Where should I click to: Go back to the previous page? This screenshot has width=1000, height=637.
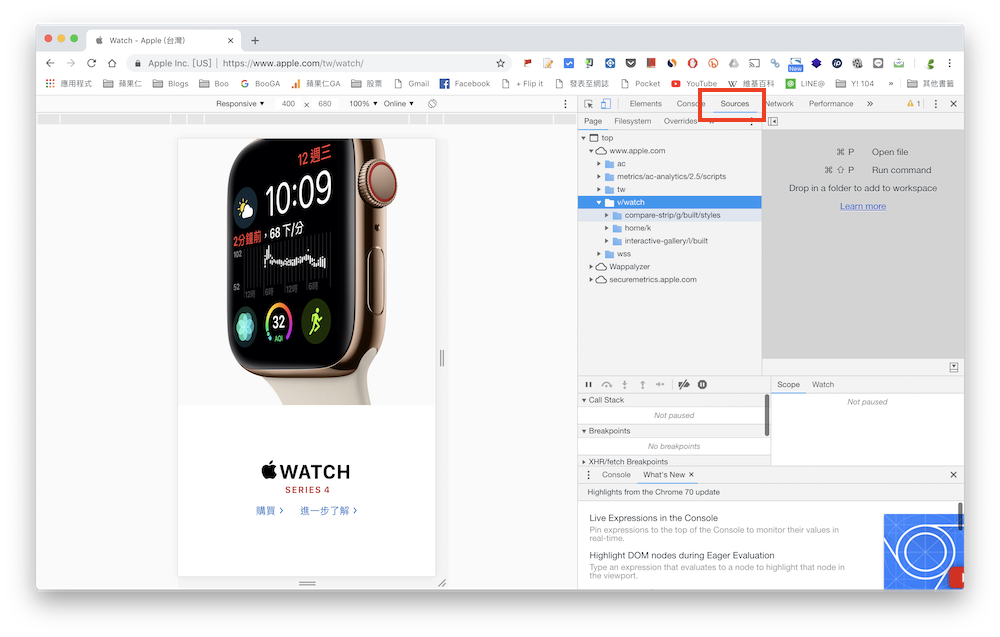click(50, 63)
